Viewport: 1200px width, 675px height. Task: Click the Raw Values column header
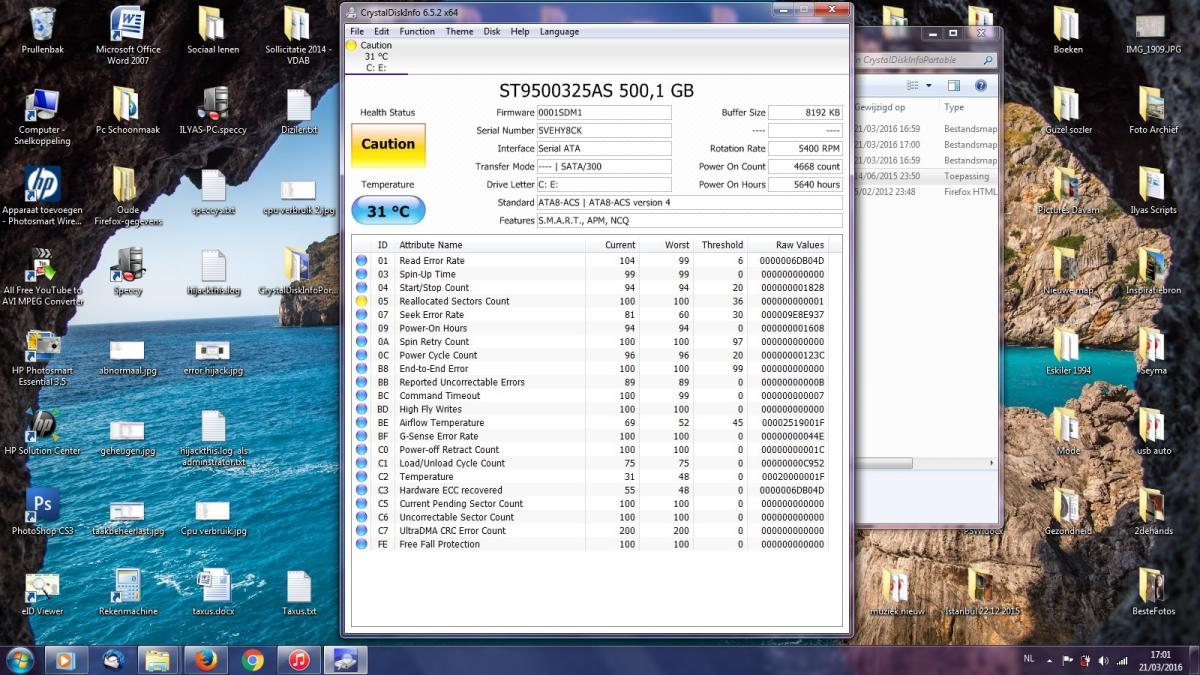[x=800, y=245]
